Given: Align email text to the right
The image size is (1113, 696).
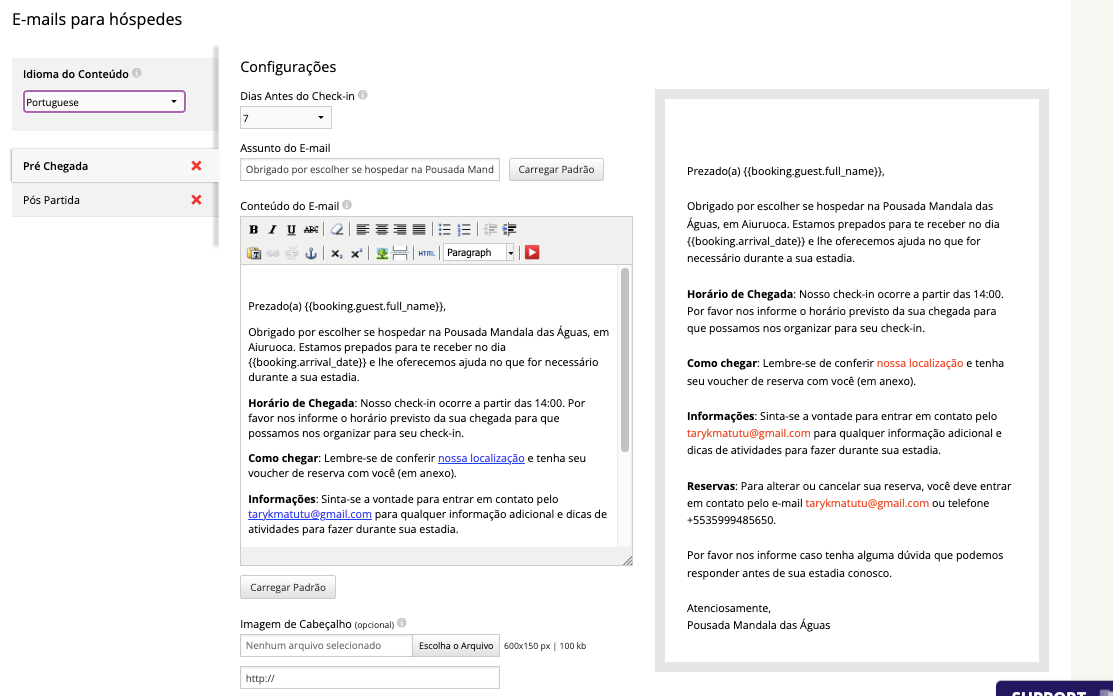Looking at the screenshot, I should tap(400, 229).
